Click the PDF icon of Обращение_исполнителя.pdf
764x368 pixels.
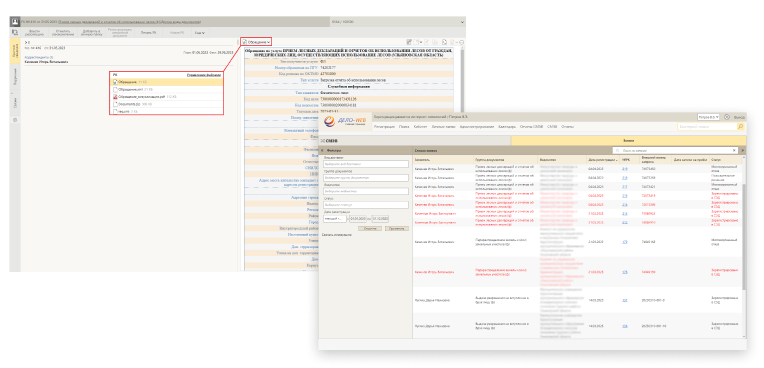coord(115,97)
